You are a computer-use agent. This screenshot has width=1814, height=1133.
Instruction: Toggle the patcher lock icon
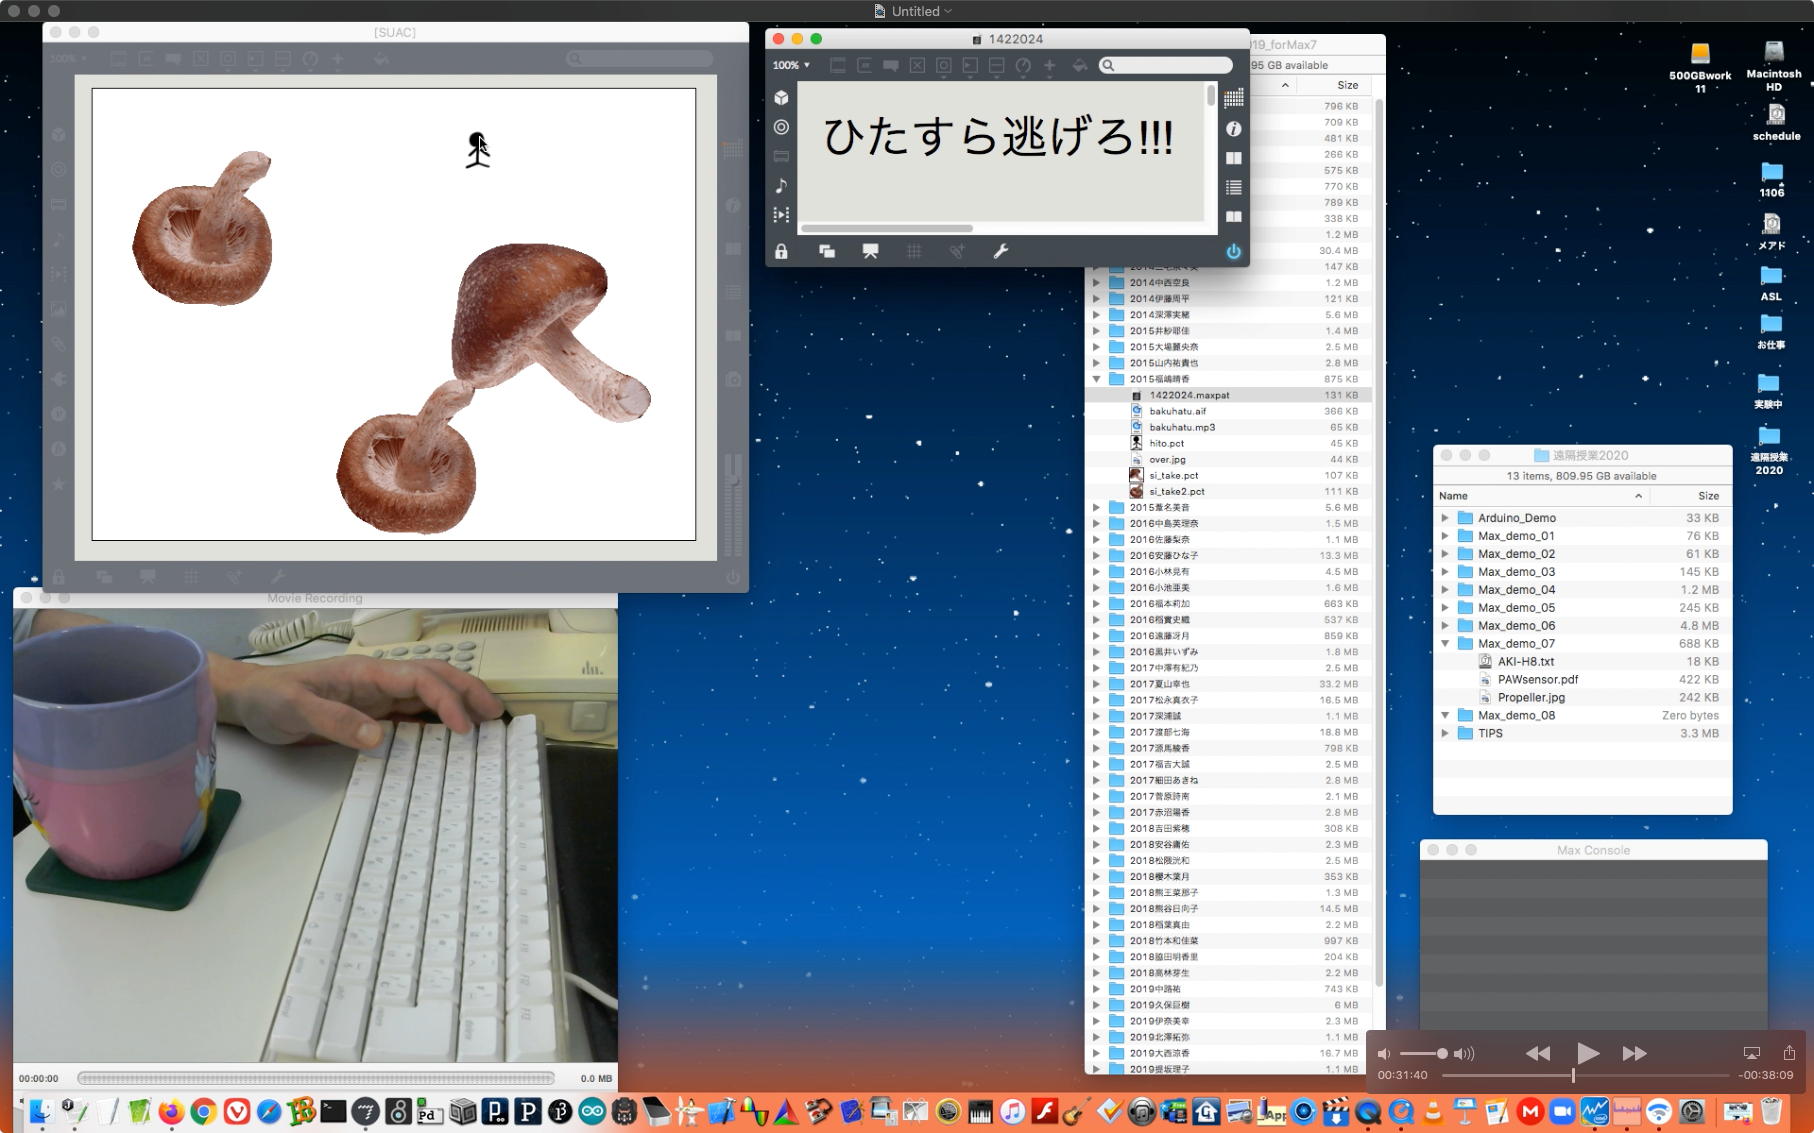[x=781, y=251]
